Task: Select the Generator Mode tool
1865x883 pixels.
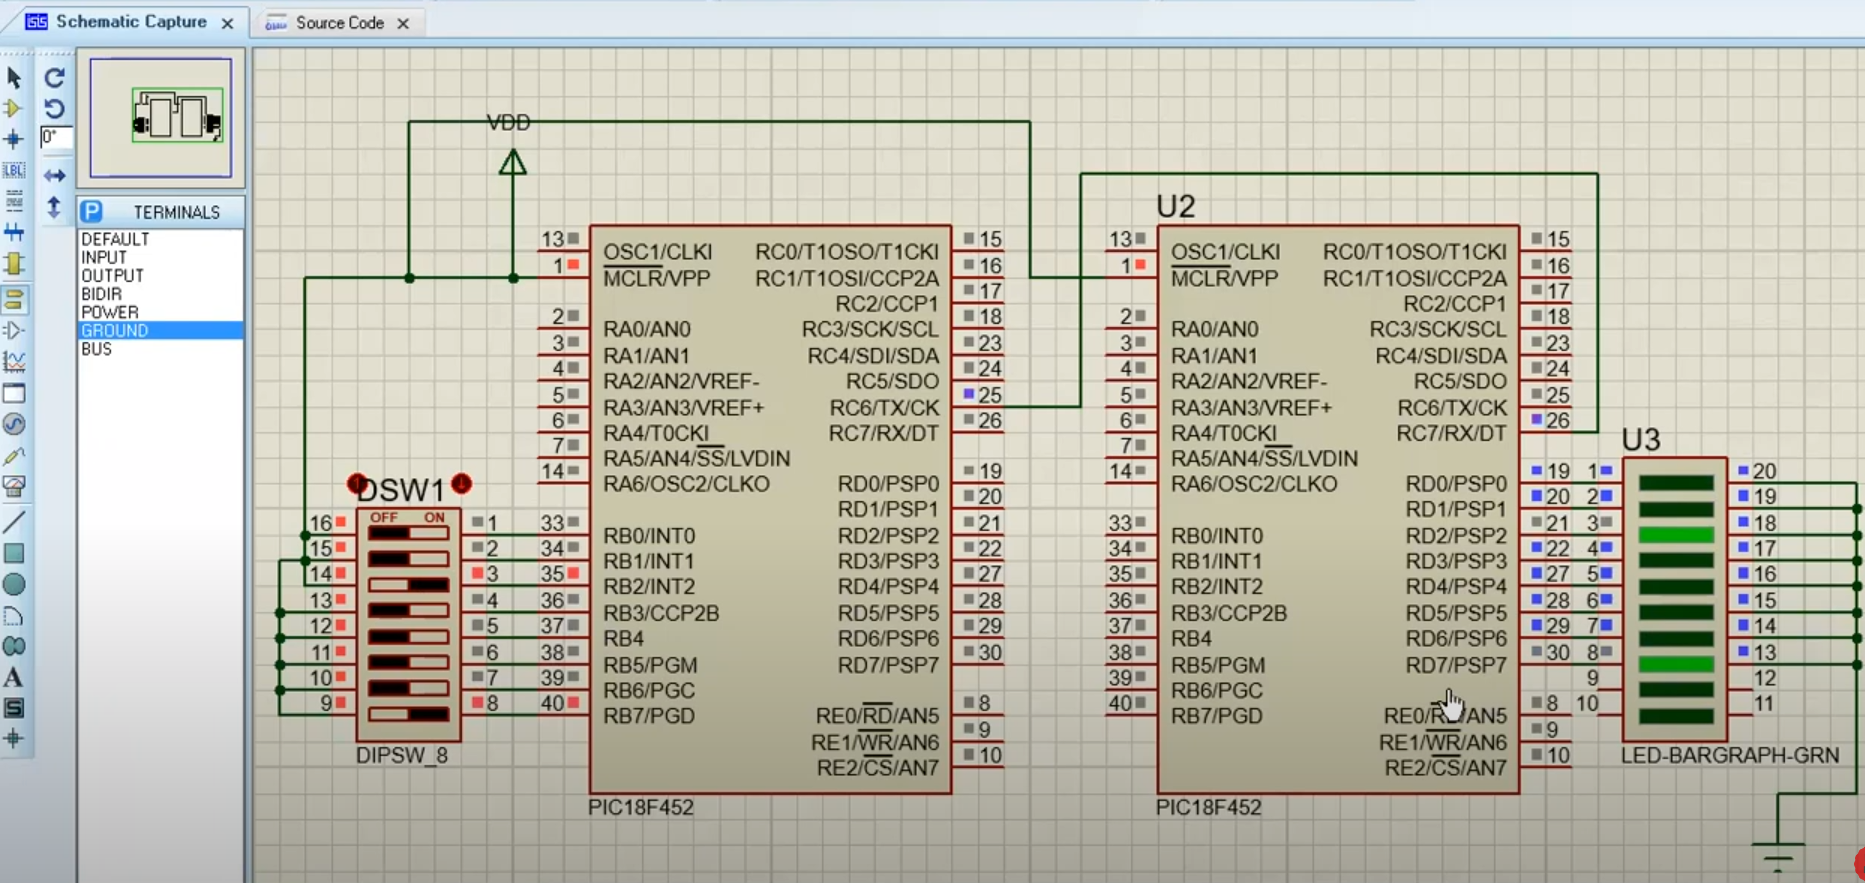Action: 14,424
